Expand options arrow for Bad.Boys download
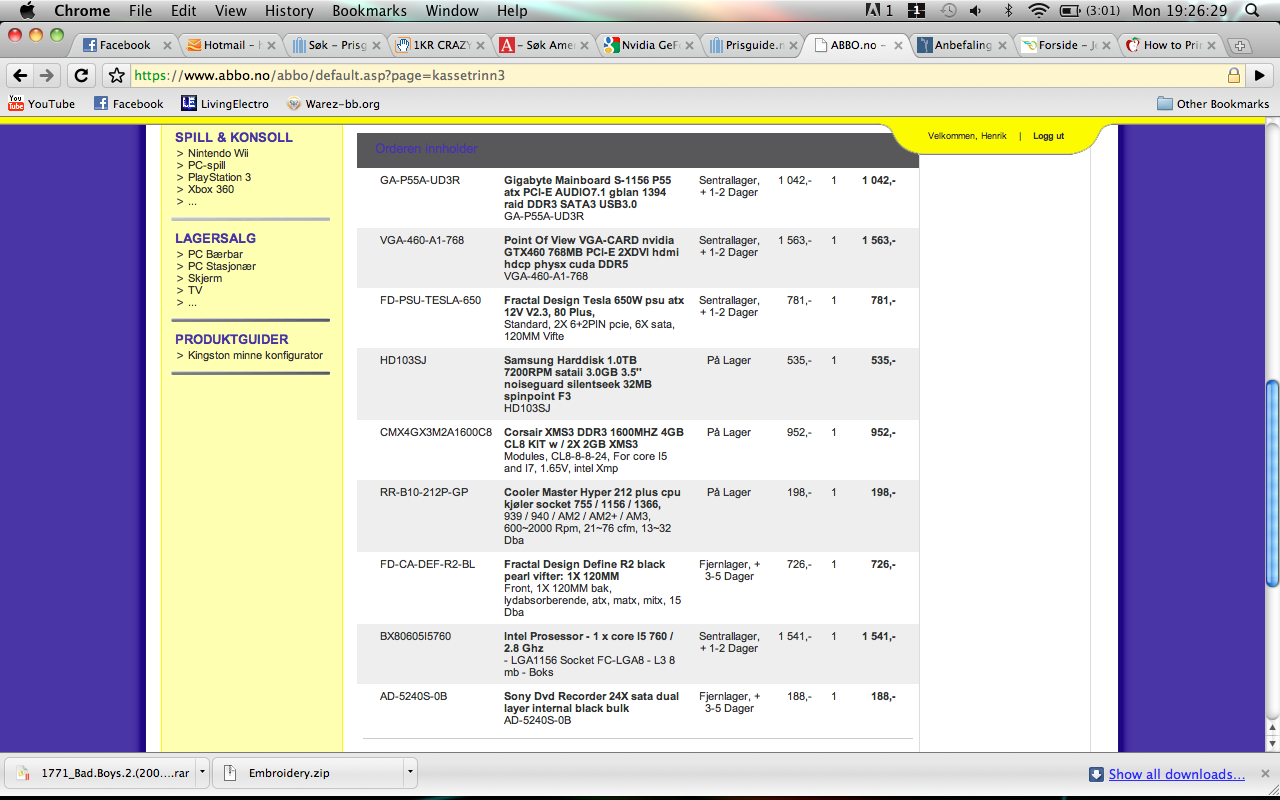 (x=203, y=773)
